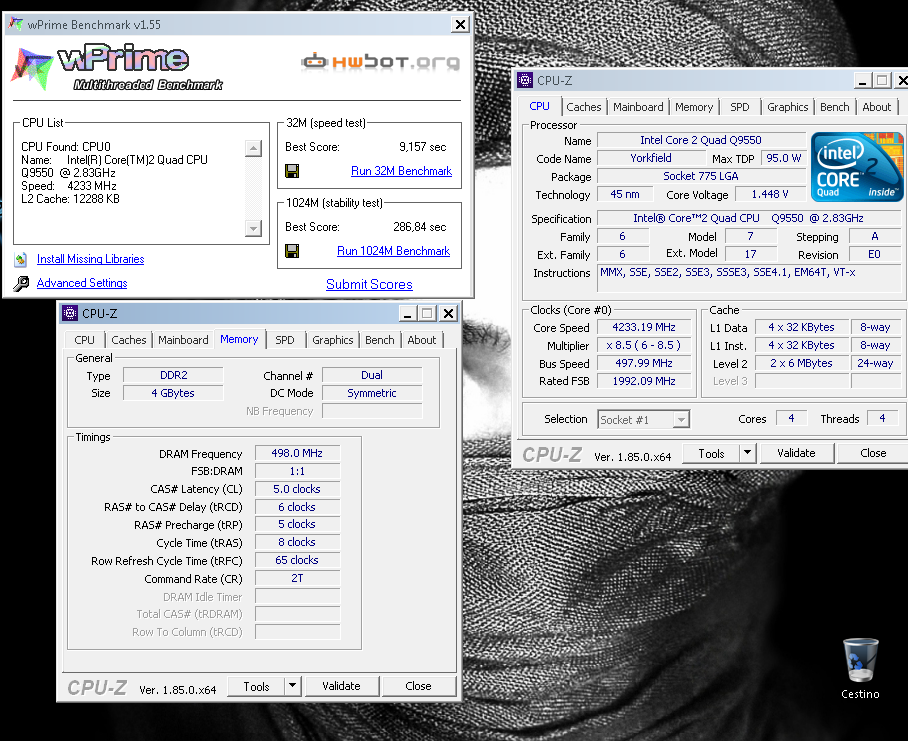This screenshot has height=741, width=908.
Task: Click the hwbot.org logo
Action: pyautogui.click(x=380, y=61)
